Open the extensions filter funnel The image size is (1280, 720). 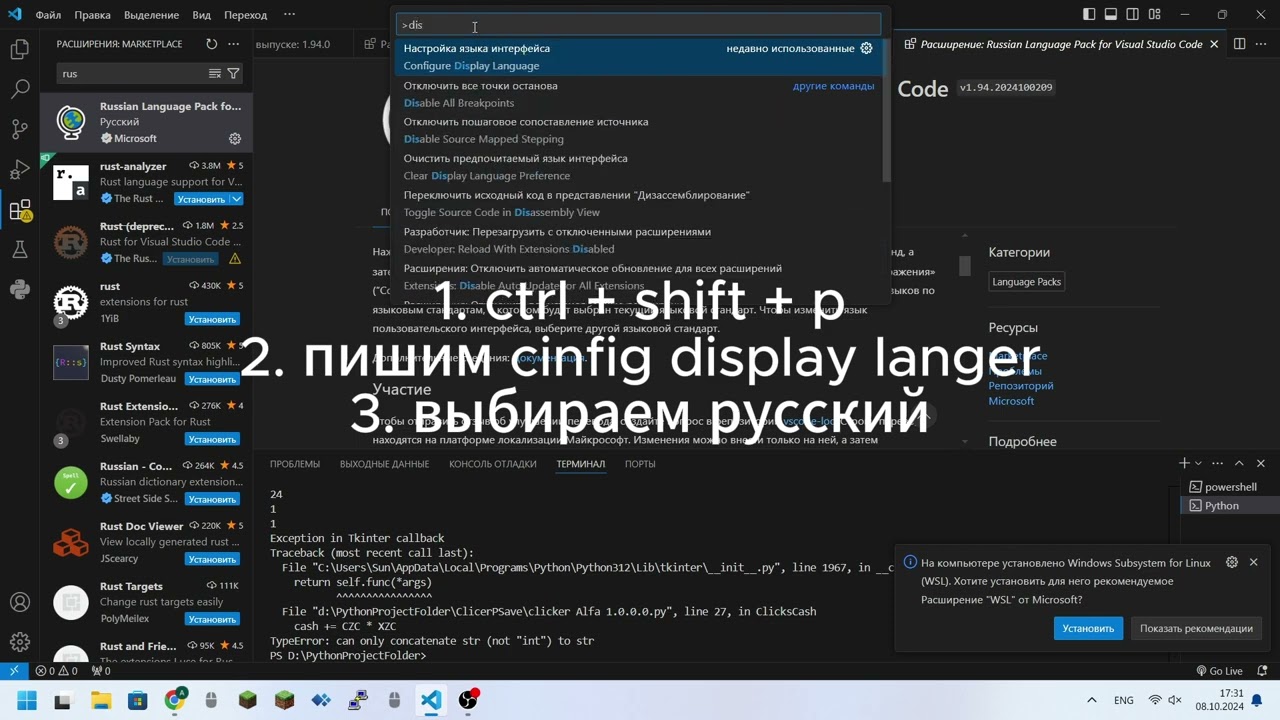[x=233, y=73]
